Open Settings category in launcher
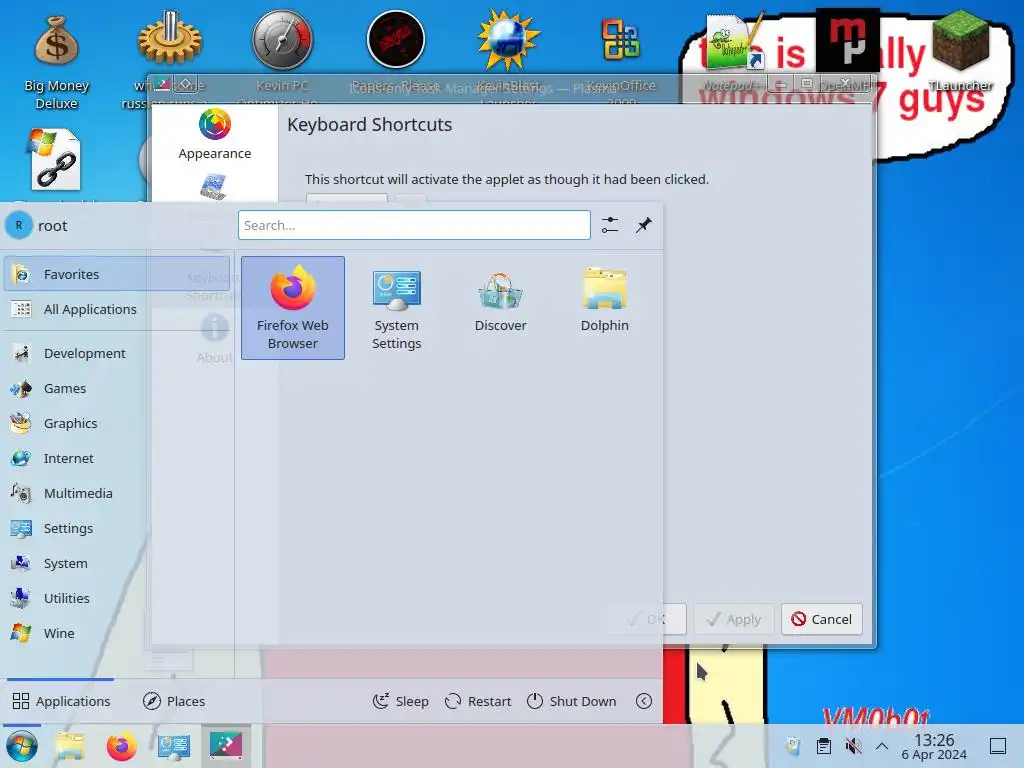Viewport: 1024px width, 768px height. click(117, 528)
